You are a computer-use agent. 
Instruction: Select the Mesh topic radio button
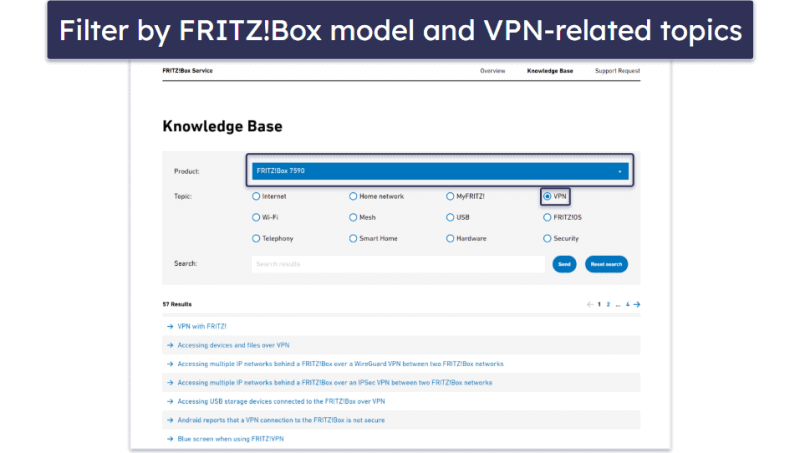(353, 217)
